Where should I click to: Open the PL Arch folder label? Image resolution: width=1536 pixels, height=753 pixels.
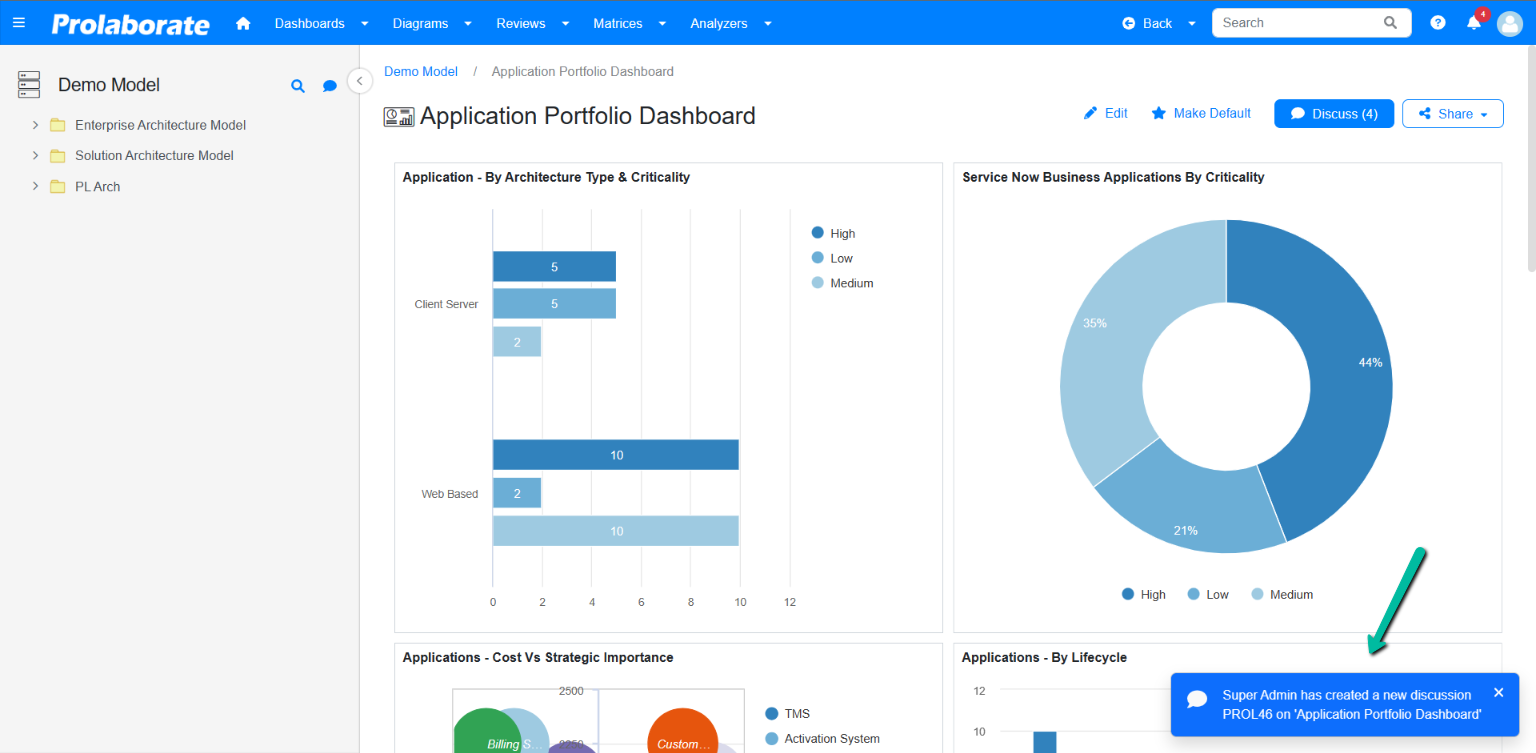tap(98, 187)
